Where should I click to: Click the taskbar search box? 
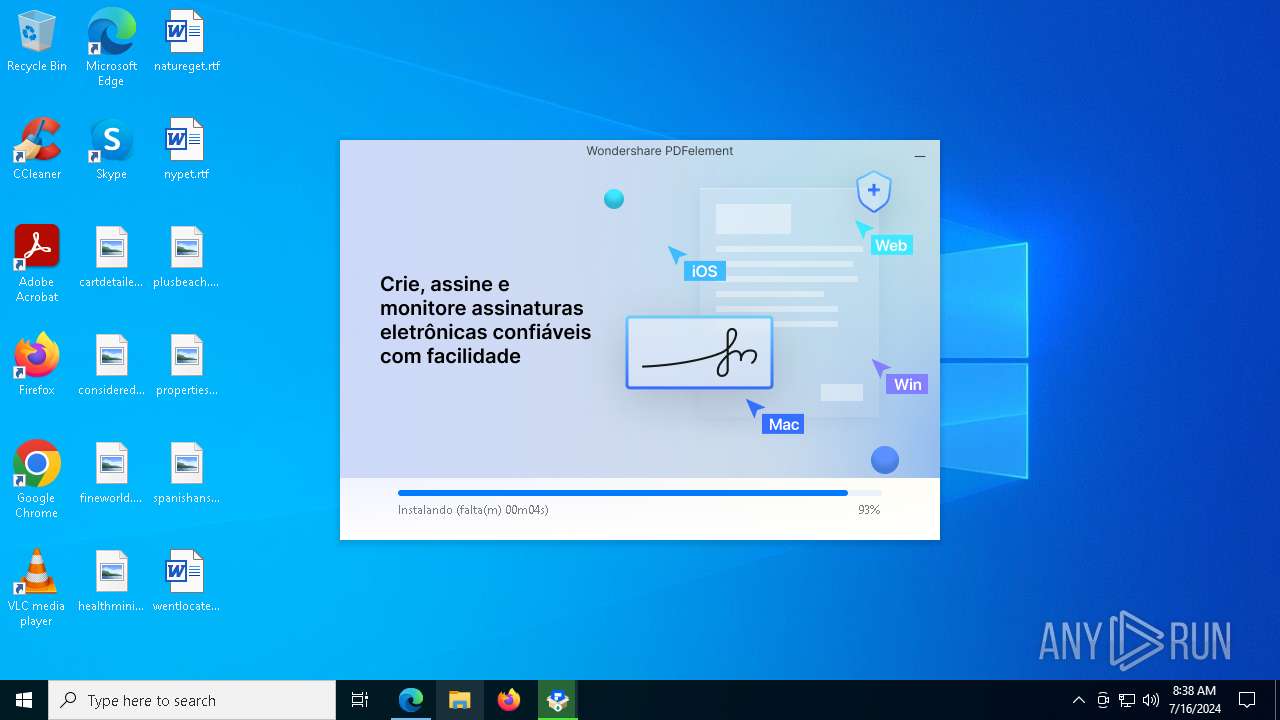pyautogui.click(x=192, y=700)
